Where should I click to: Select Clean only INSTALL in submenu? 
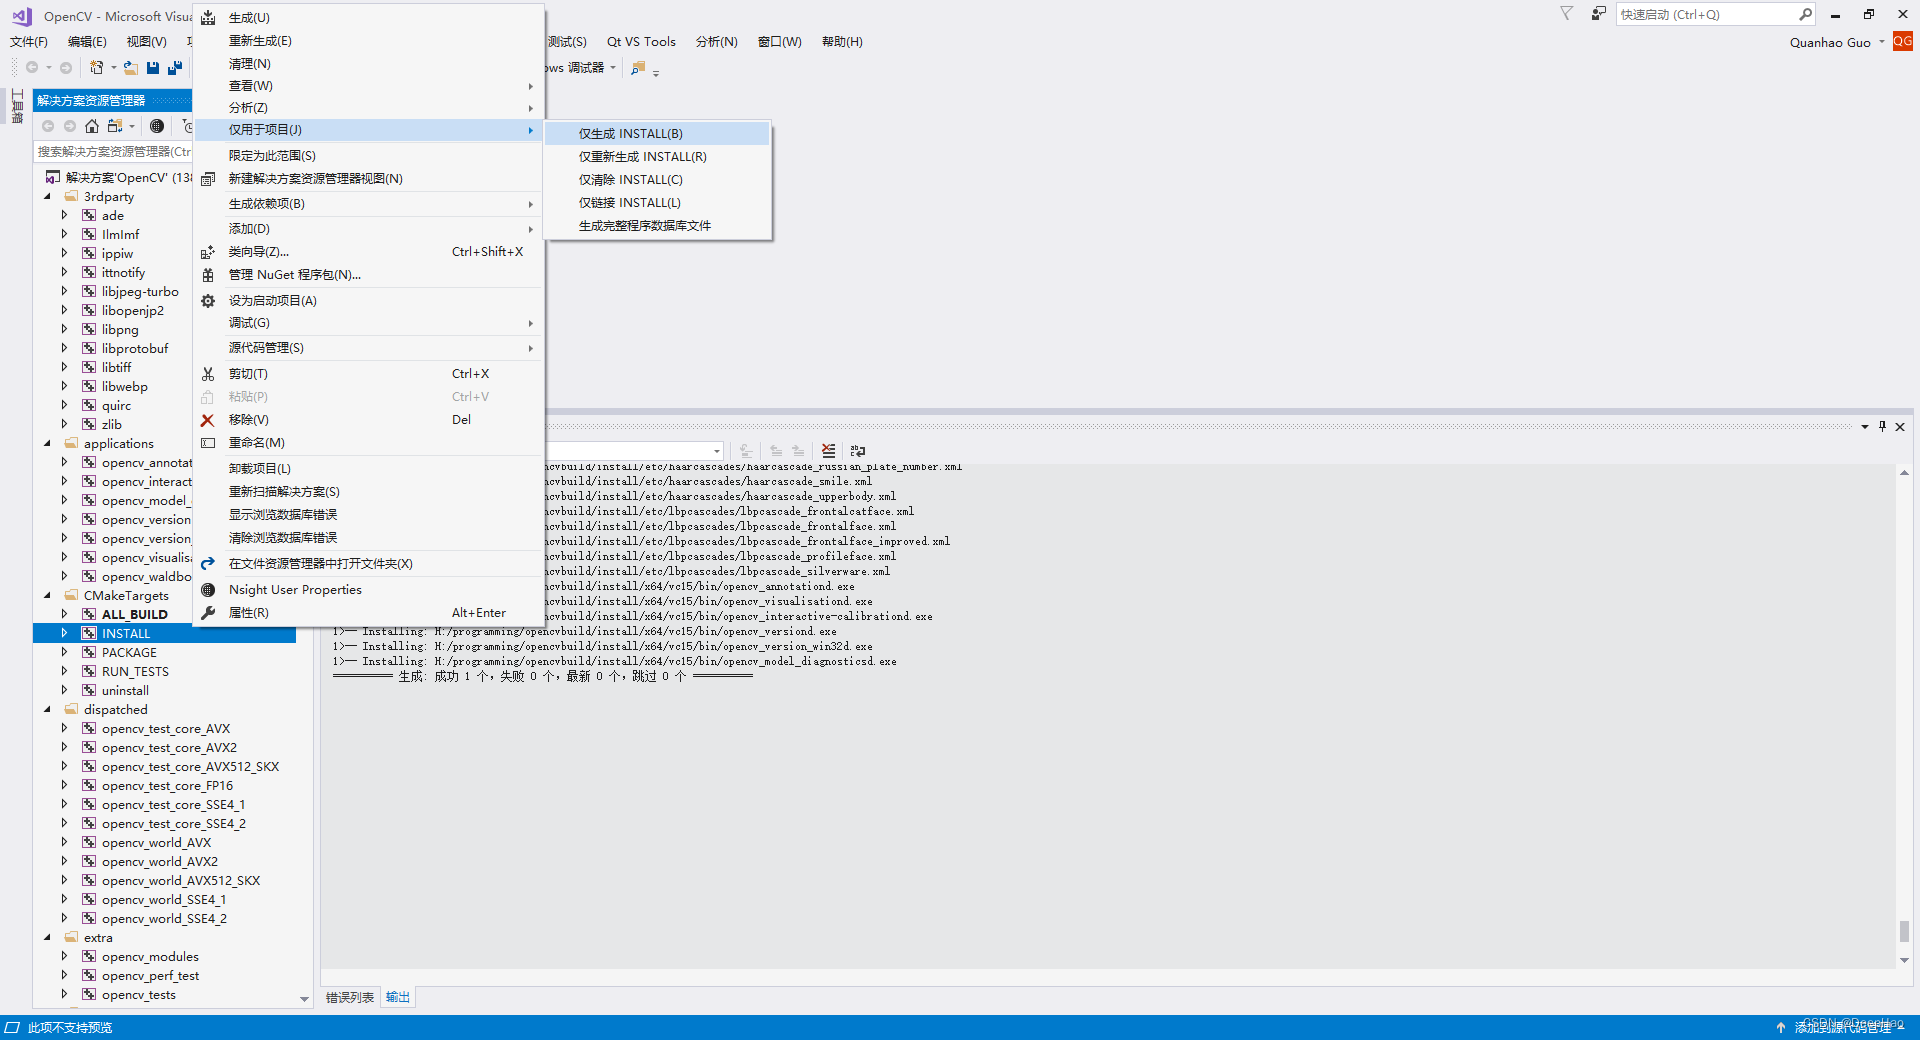(x=658, y=180)
